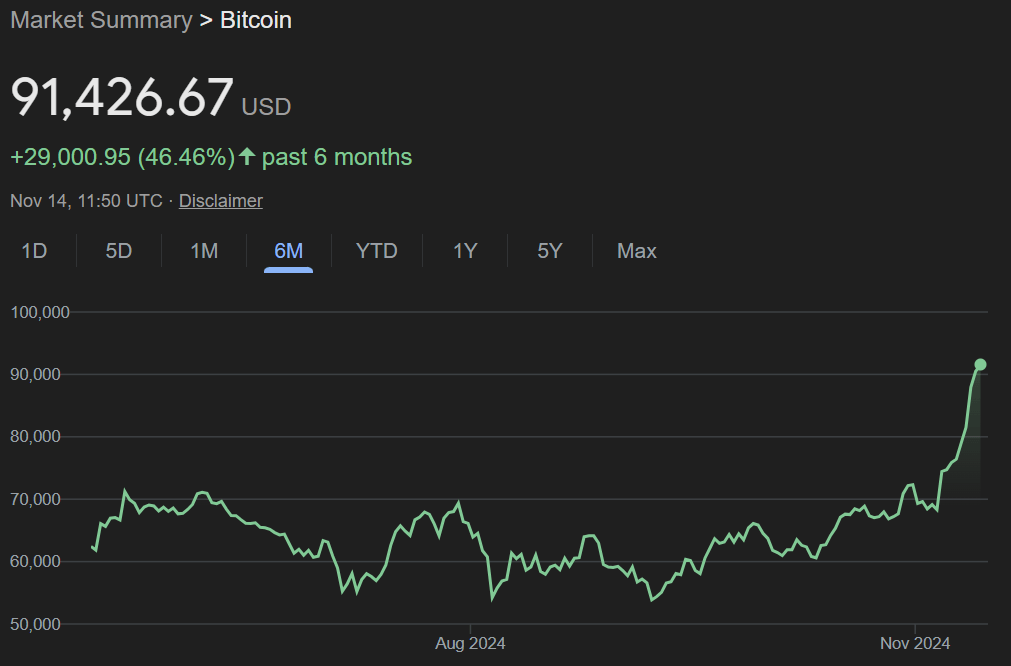
Task: Click the latest data point on the chart
Action: [x=980, y=364]
